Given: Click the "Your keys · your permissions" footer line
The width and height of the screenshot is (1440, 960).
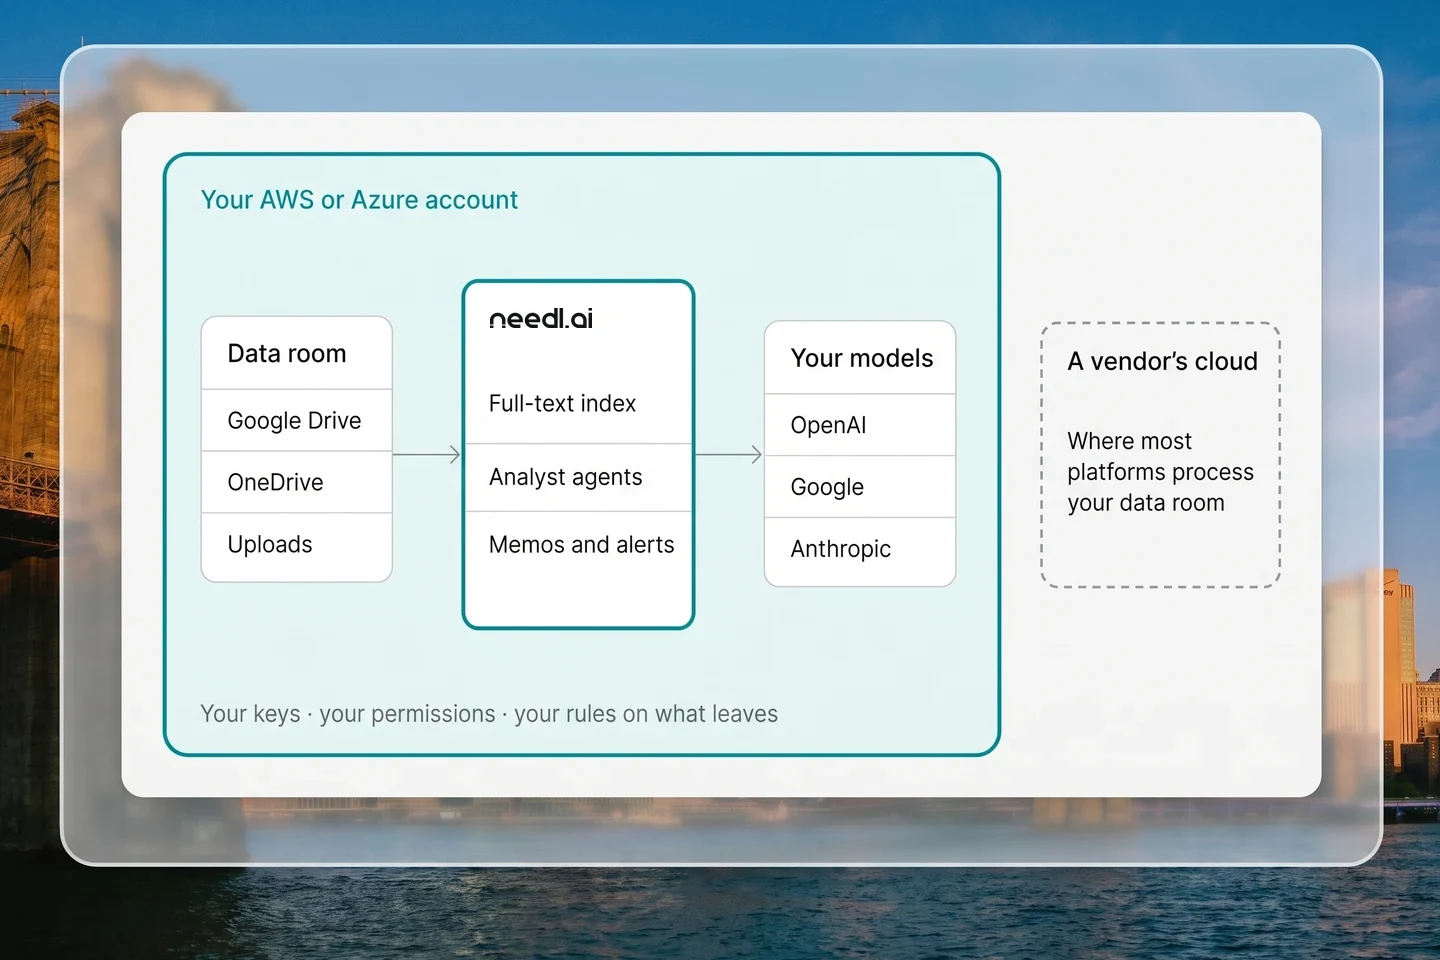Looking at the screenshot, I should 489,714.
